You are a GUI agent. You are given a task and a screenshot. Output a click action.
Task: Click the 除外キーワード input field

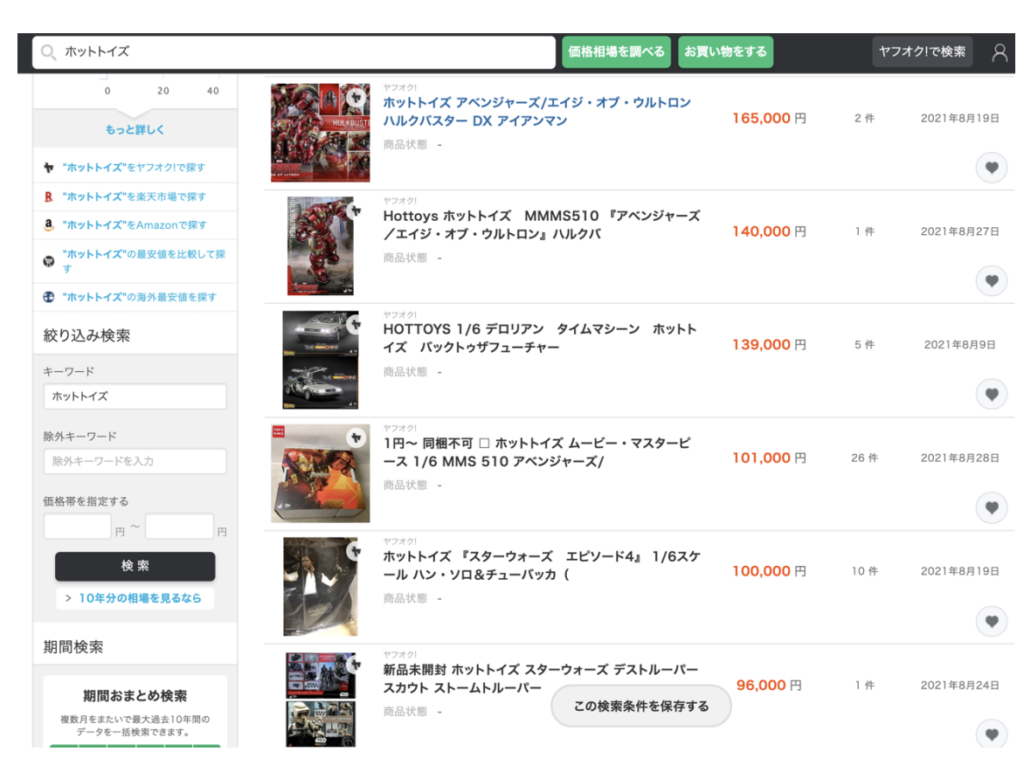pyautogui.click(x=135, y=461)
